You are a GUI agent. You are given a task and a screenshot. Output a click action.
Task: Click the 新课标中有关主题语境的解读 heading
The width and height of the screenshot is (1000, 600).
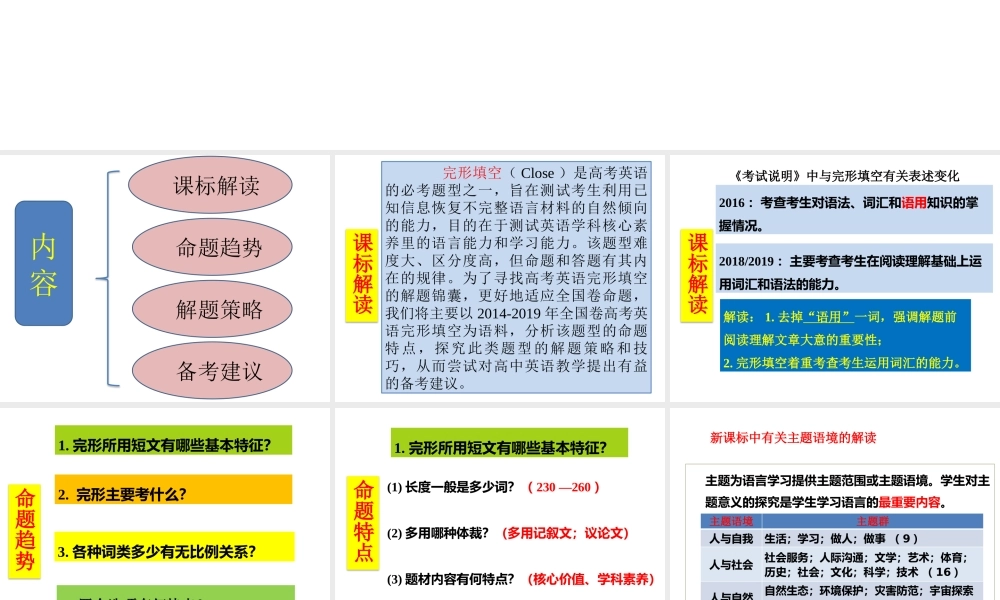pos(793,437)
